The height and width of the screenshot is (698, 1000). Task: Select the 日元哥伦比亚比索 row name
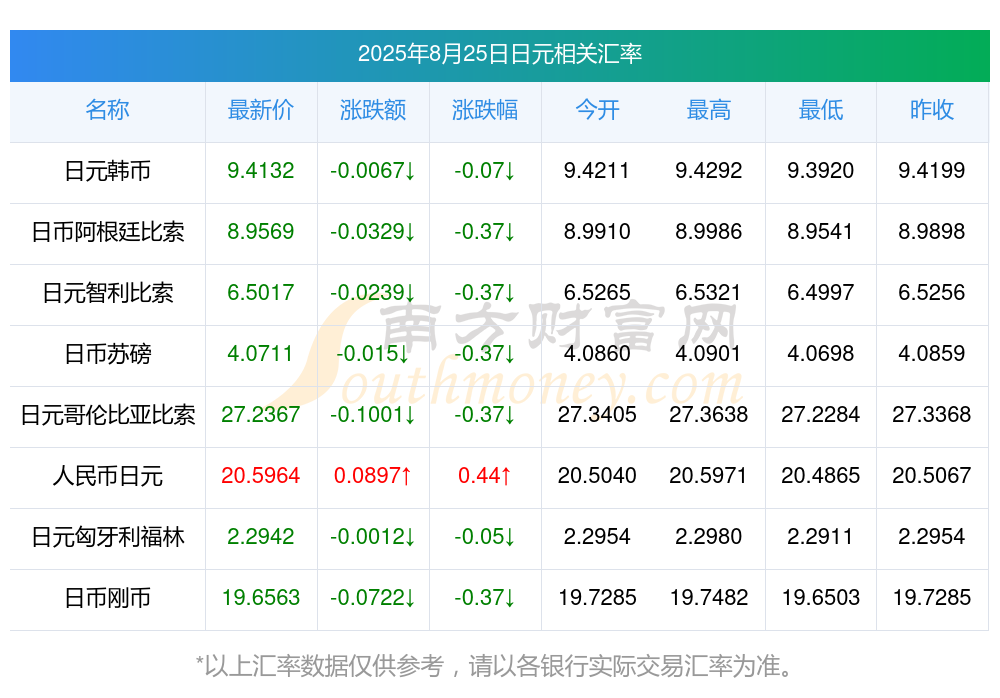click(107, 415)
